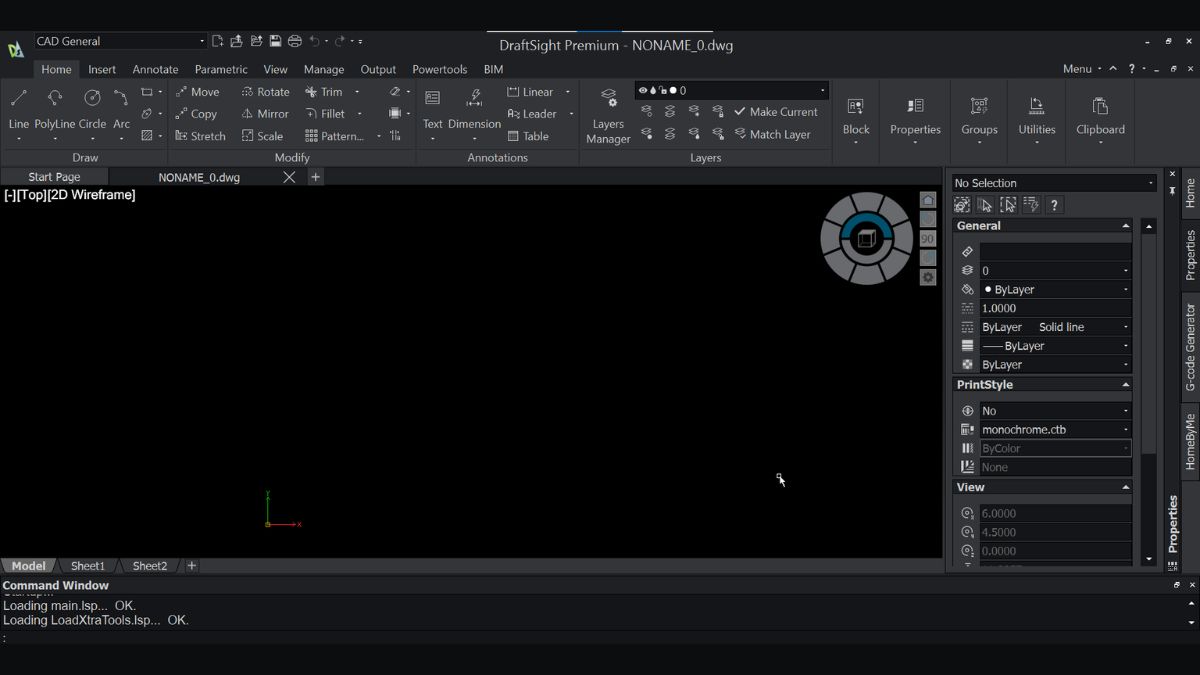
Task: Click the Stretch button
Action: [200, 136]
